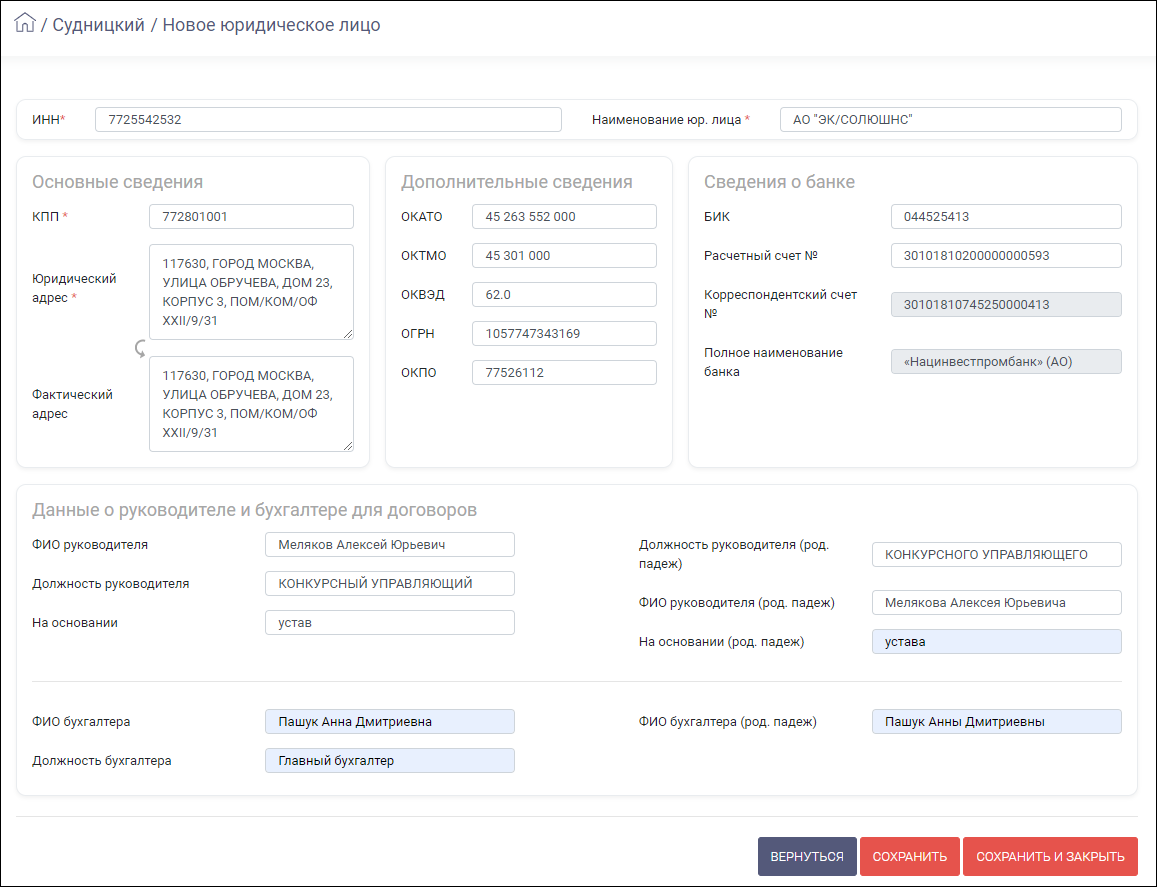1157x887 pixels.
Task: Click the СОХРАНИТЬ button
Action: point(909,856)
